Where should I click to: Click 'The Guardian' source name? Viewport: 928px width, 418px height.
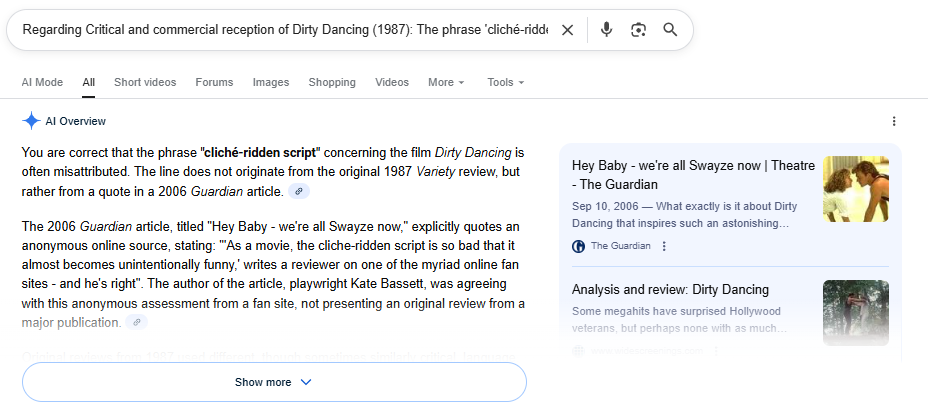[x=621, y=246]
